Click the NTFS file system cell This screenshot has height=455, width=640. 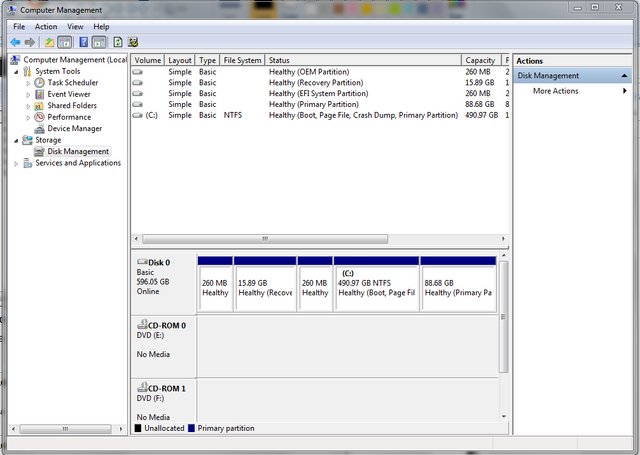point(233,115)
